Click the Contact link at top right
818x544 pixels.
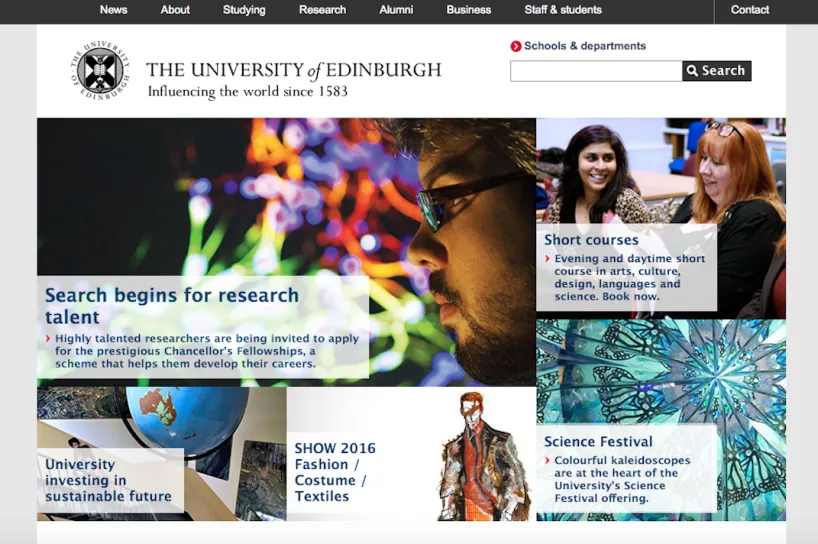click(x=750, y=10)
